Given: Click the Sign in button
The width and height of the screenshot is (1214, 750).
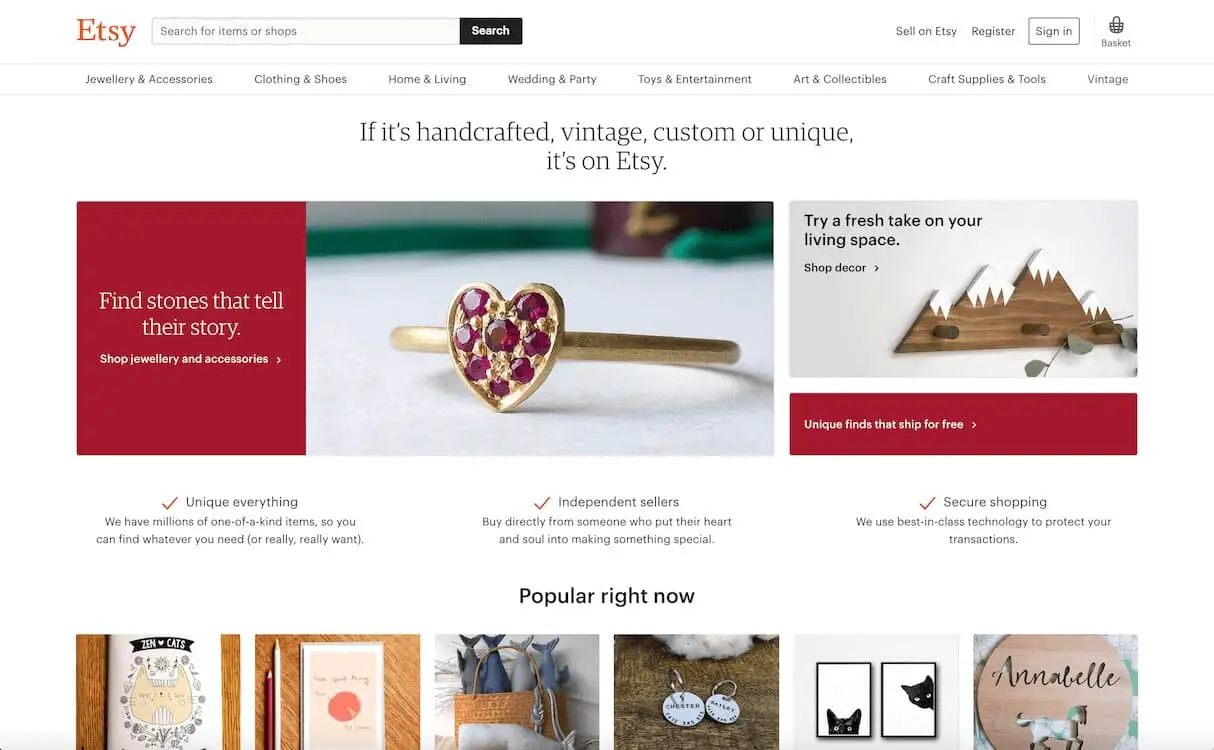Looking at the screenshot, I should [x=1054, y=31].
